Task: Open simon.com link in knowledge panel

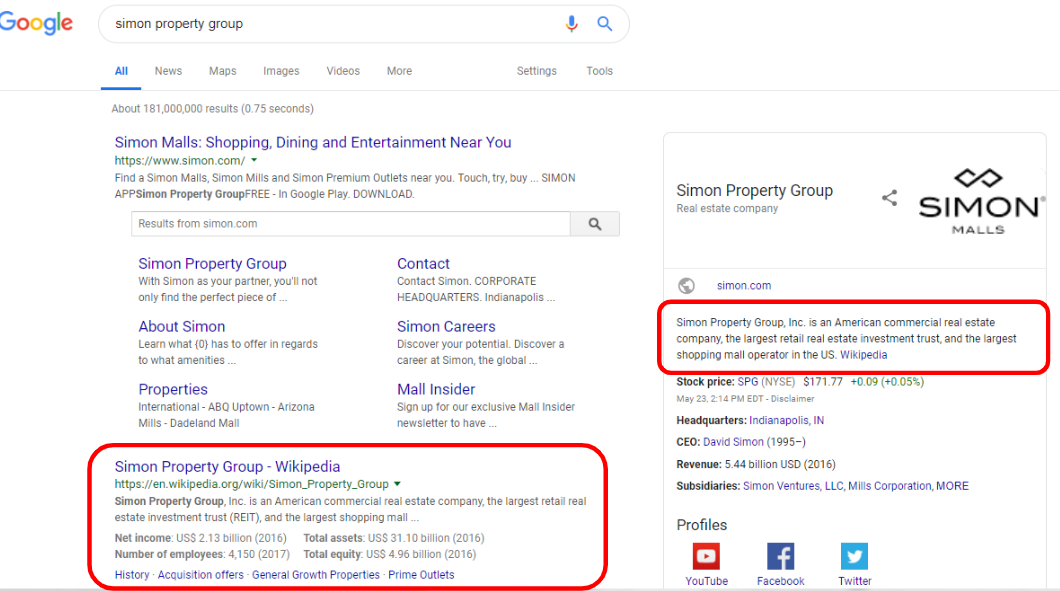Action: click(744, 285)
